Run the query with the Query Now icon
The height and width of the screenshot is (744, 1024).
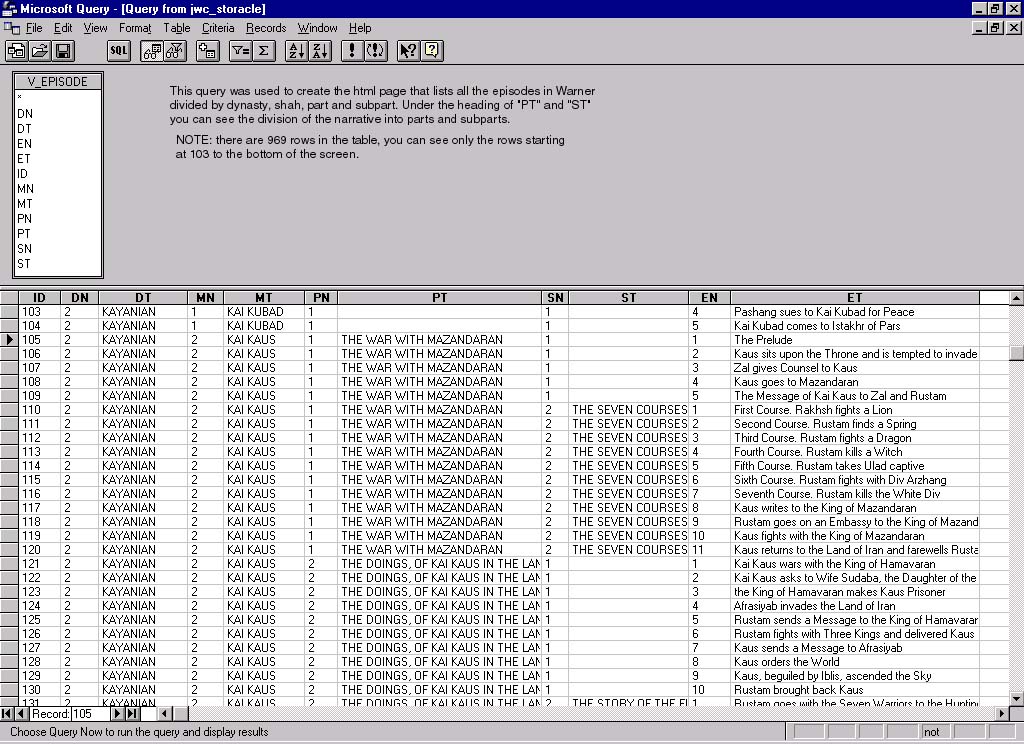(352, 50)
